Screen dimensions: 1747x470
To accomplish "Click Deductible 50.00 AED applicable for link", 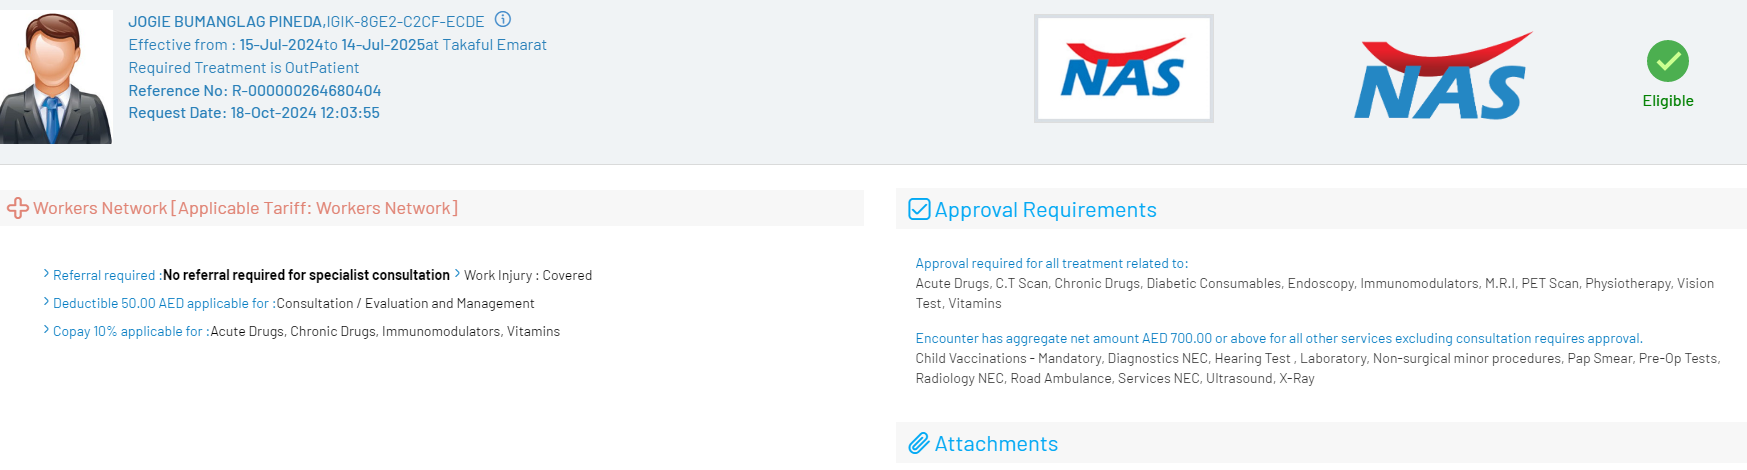I will pos(164,303).
